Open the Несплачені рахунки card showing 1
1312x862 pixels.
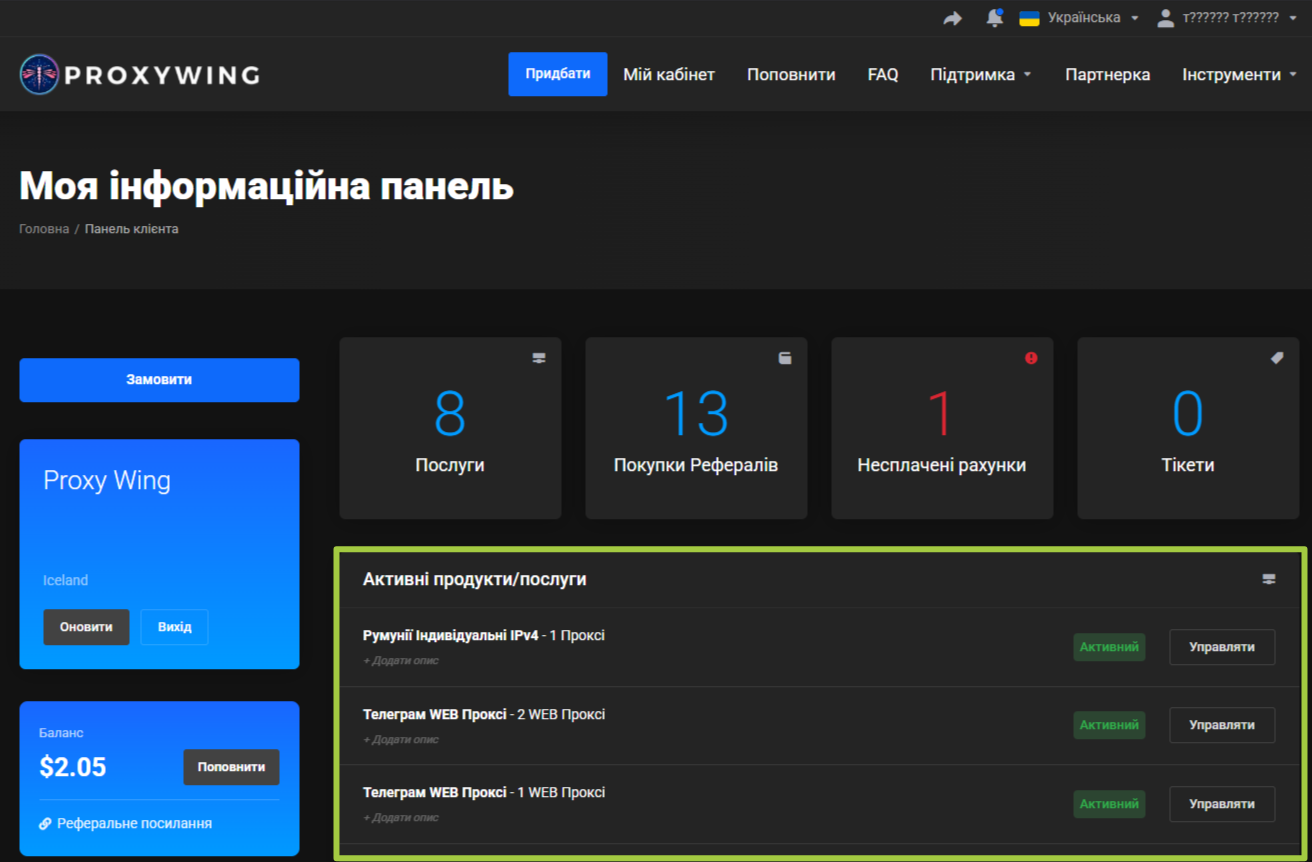pos(942,428)
